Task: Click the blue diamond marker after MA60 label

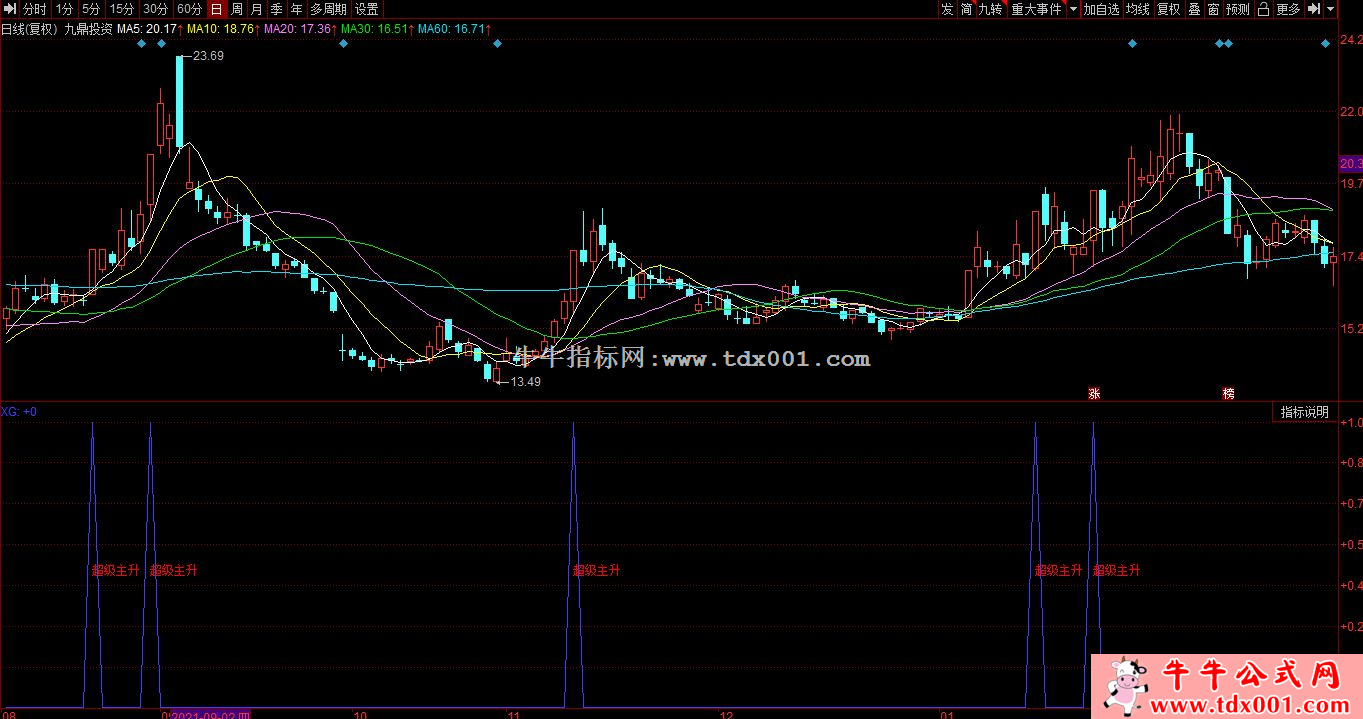Action: (x=497, y=44)
